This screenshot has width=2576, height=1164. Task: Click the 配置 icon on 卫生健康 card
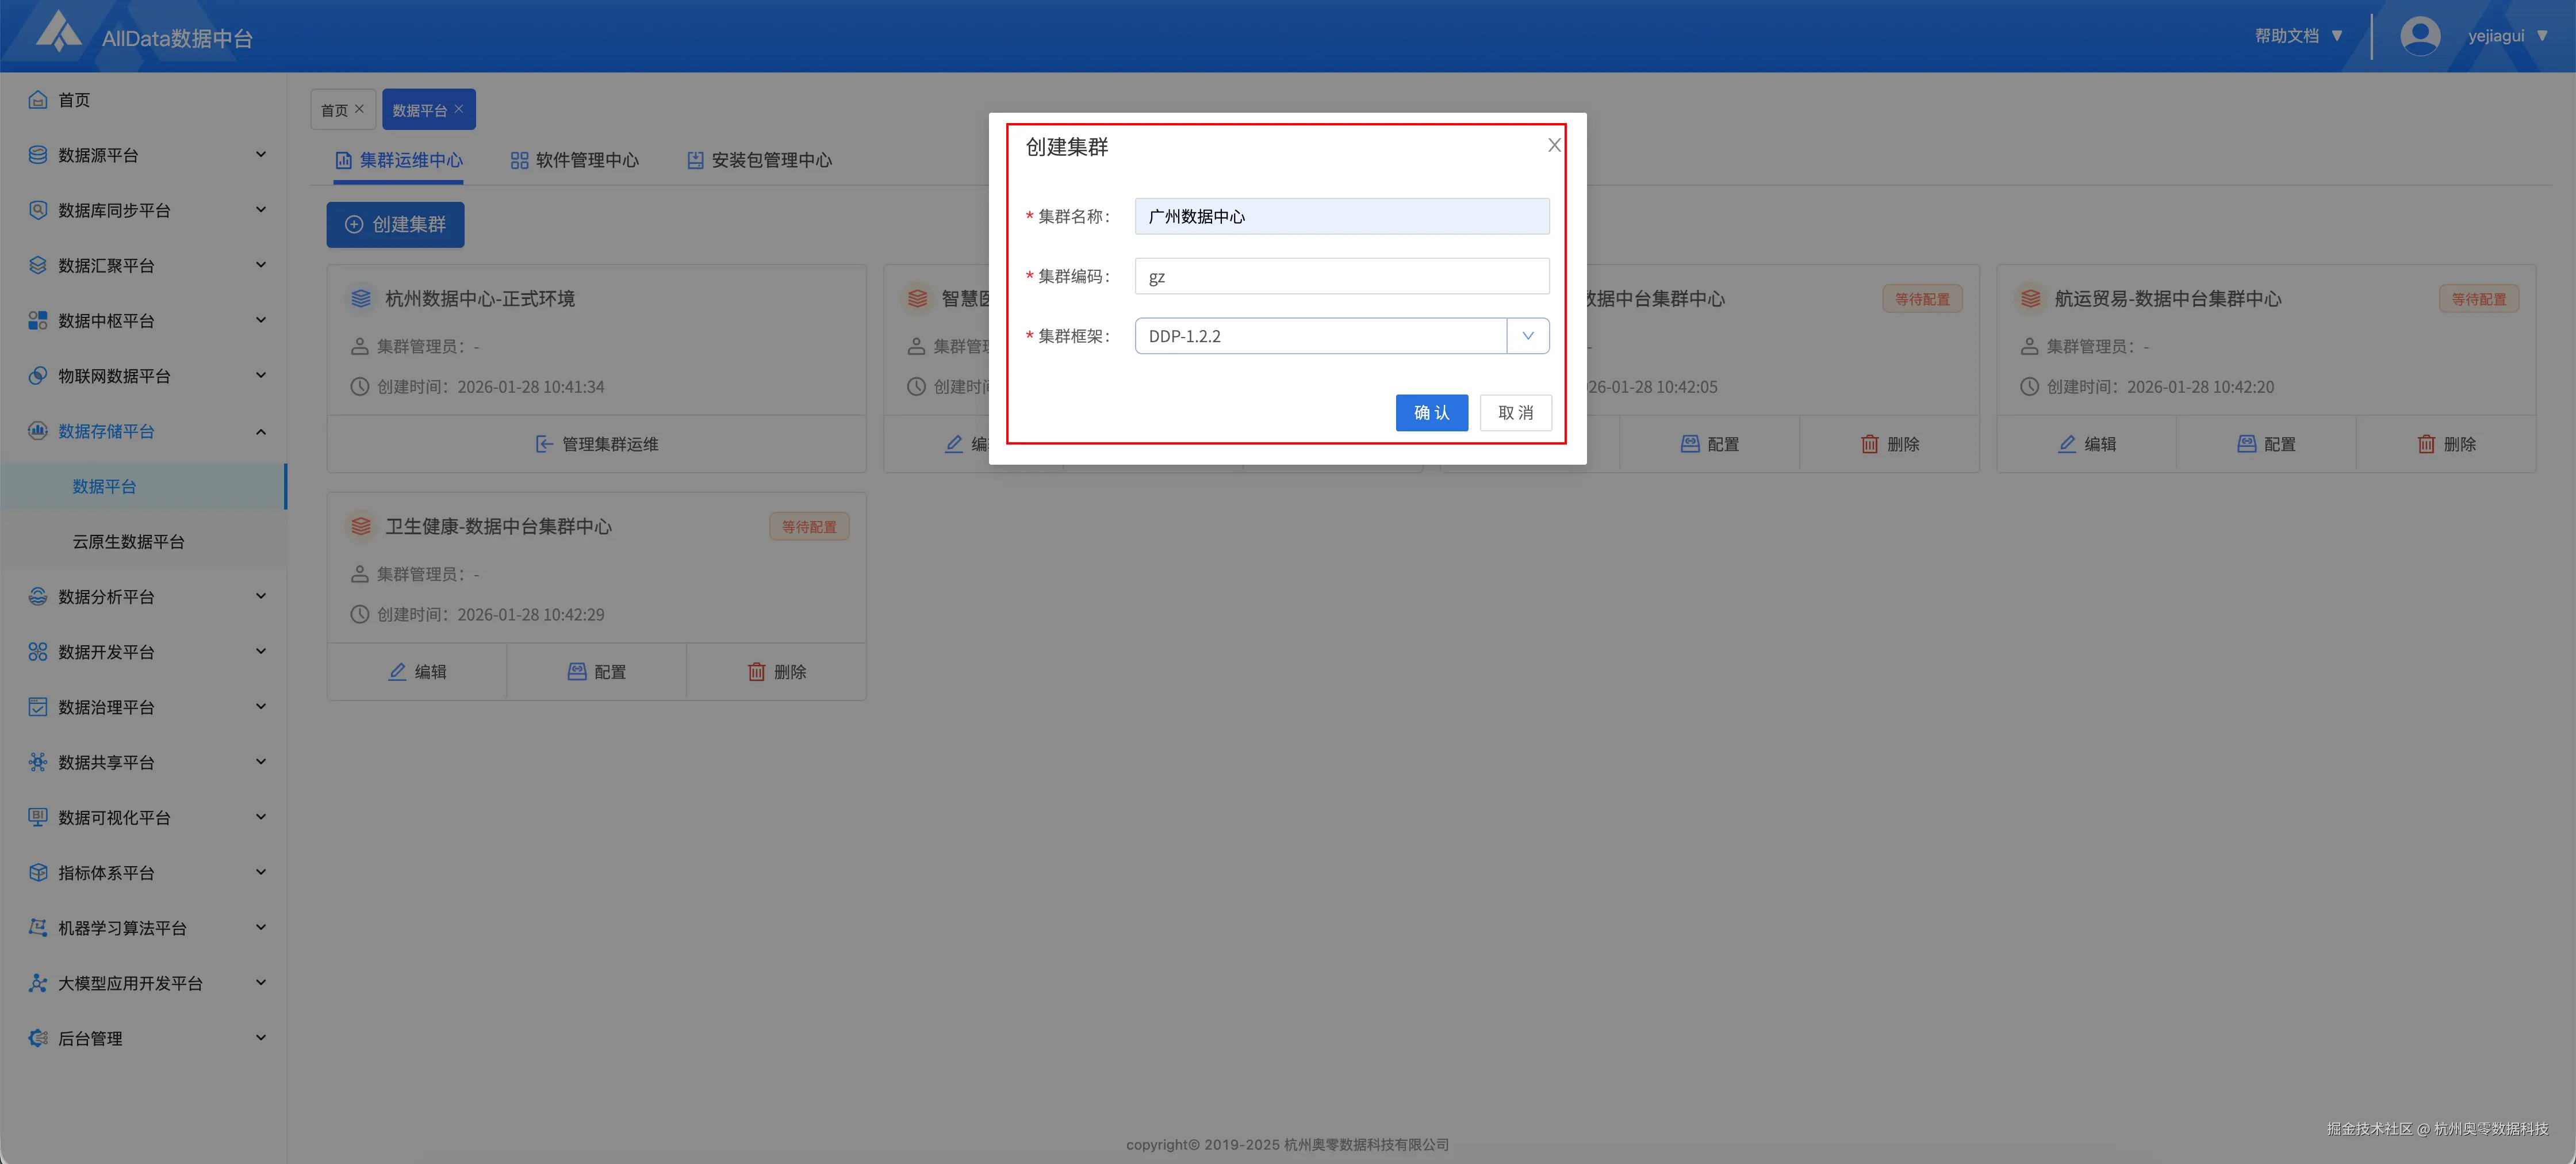(577, 672)
